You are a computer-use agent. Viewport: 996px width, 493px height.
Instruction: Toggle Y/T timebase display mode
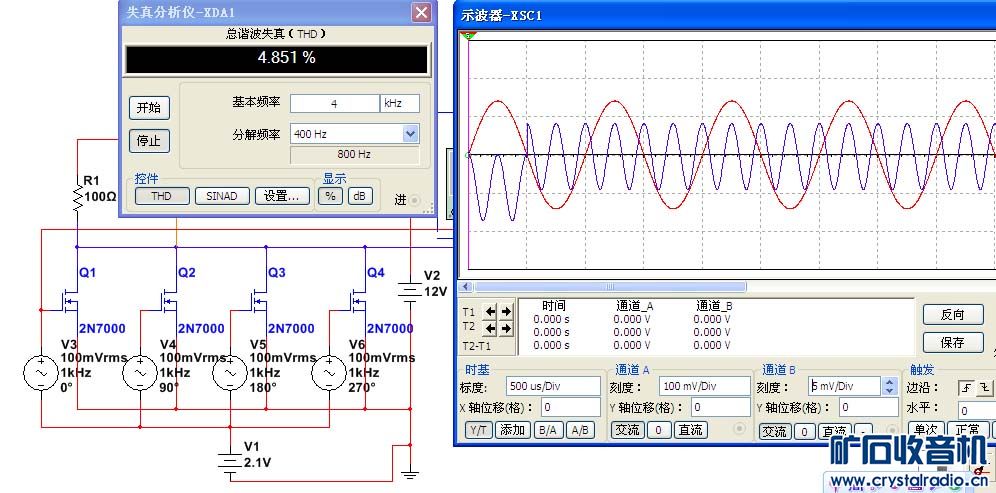tap(479, 430)
